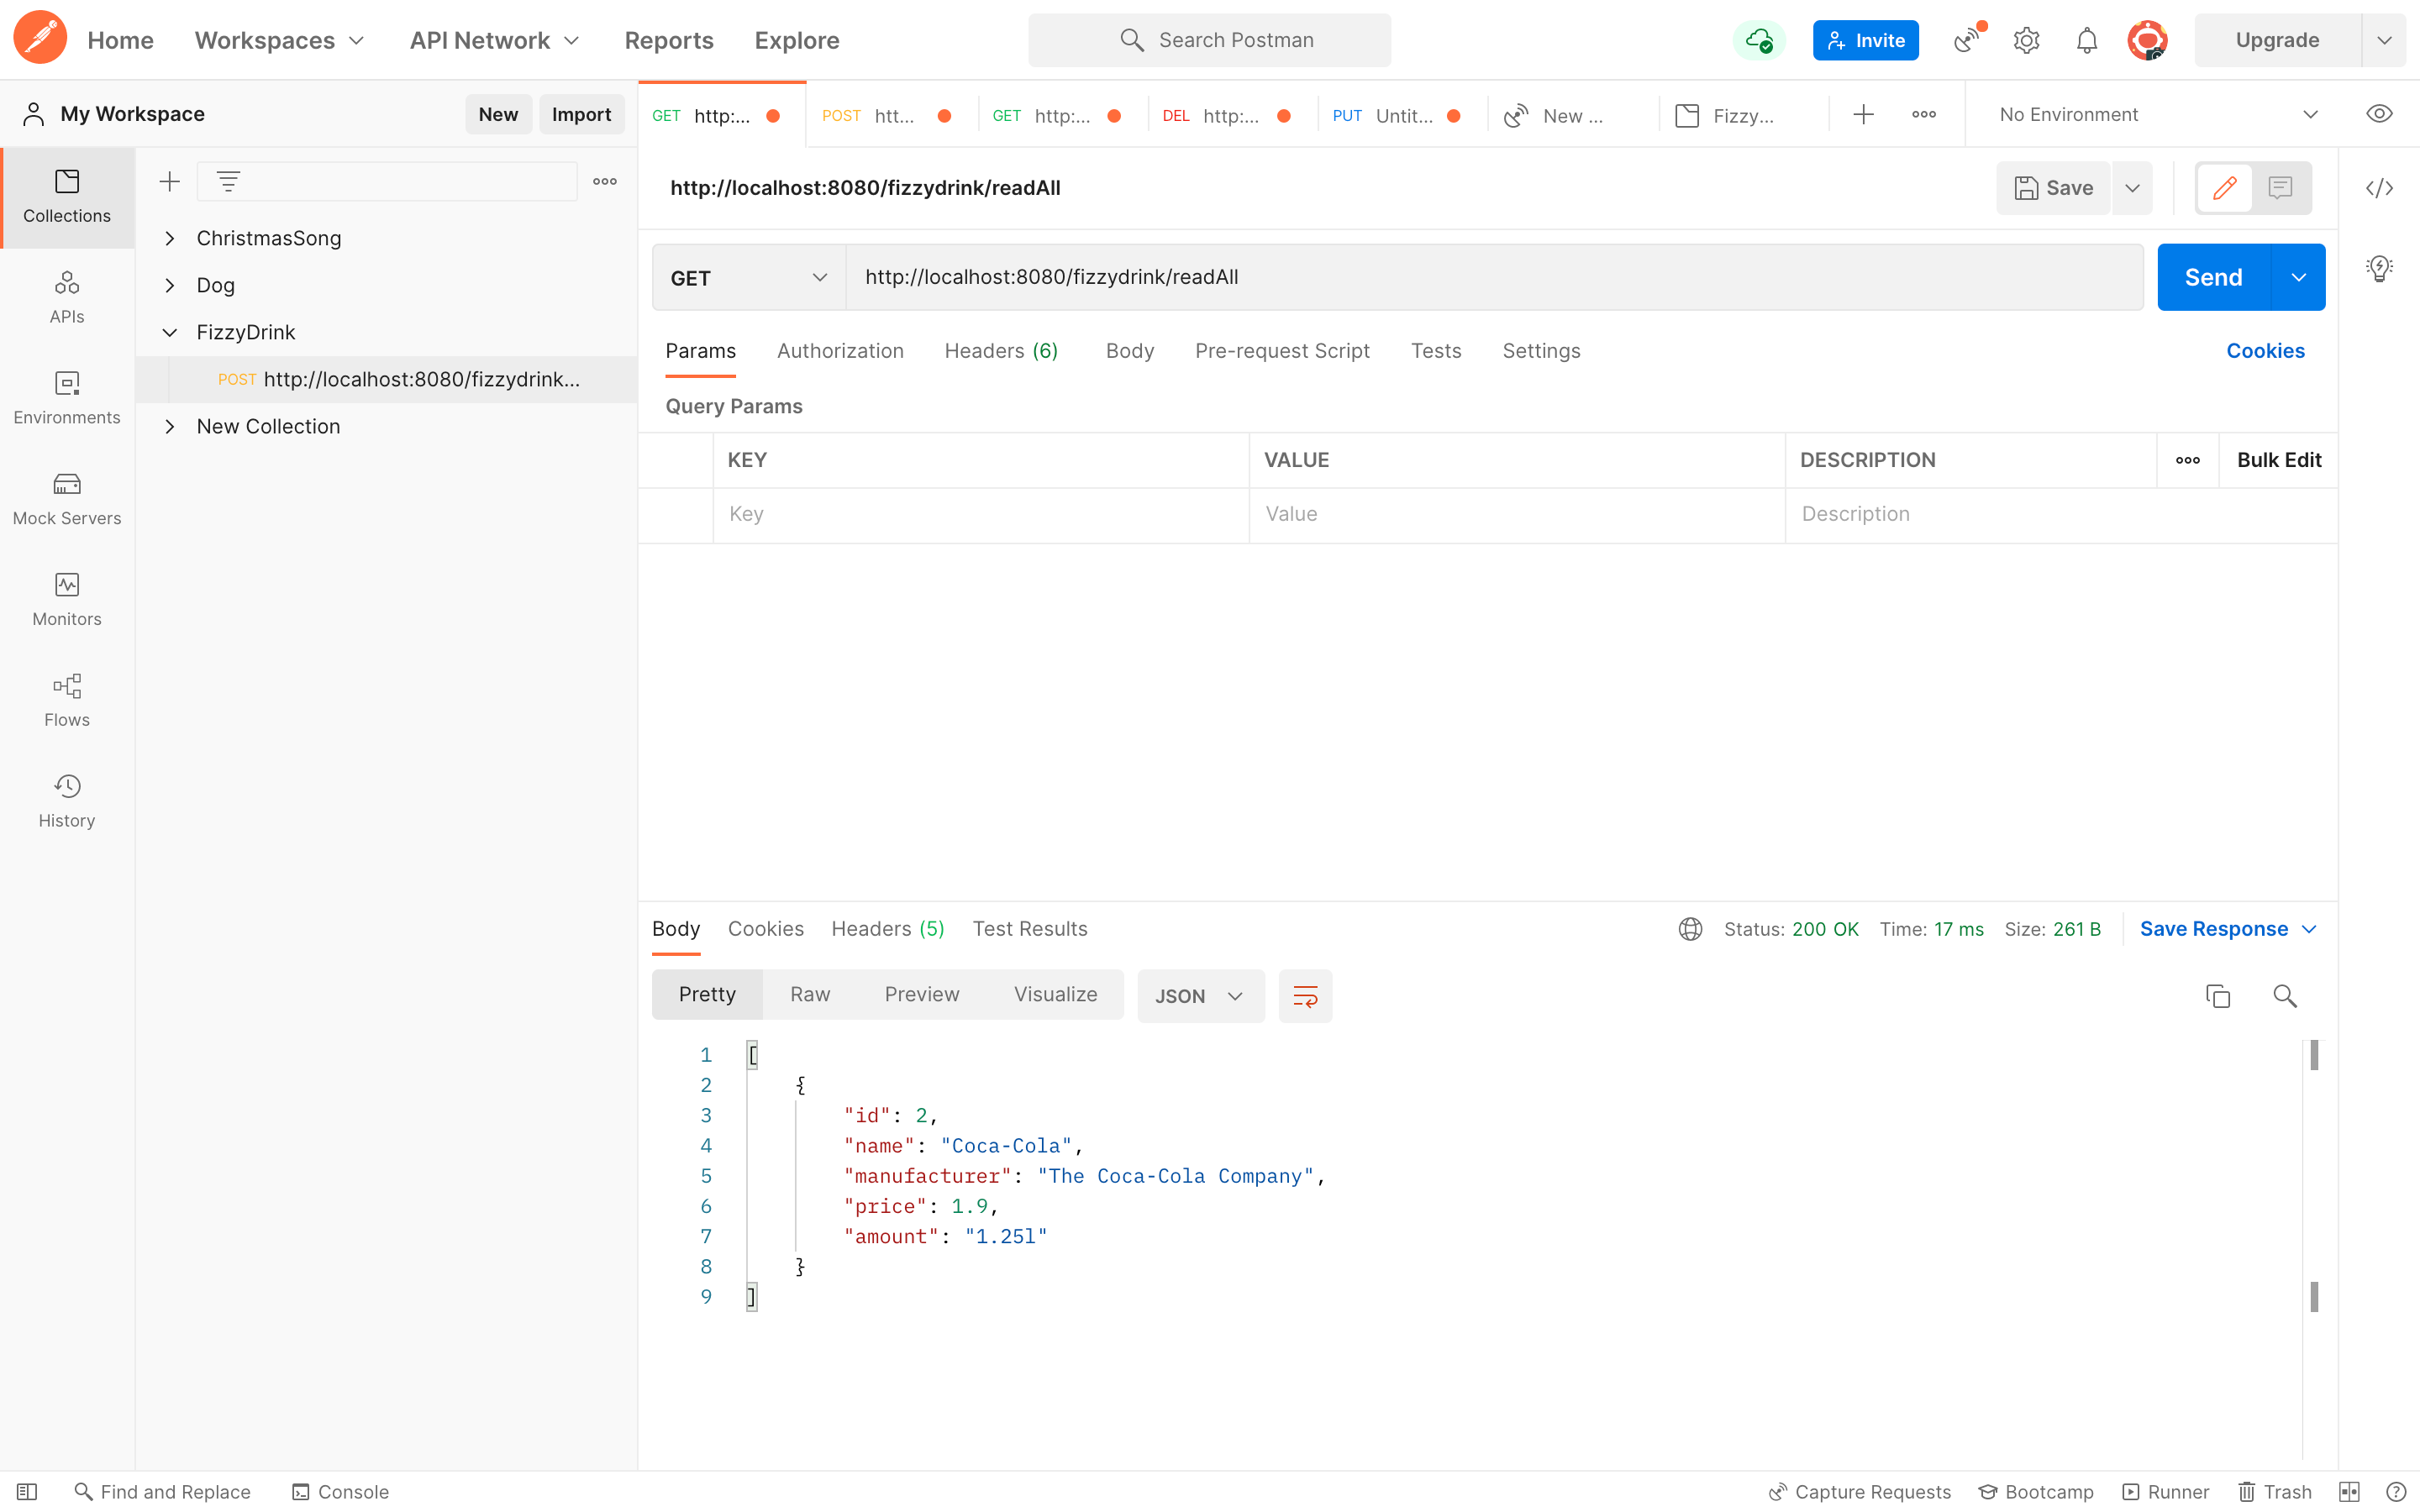Open the Reports section
The height and width of the screenshot is (1512, 2420).
tap(668, 40)
